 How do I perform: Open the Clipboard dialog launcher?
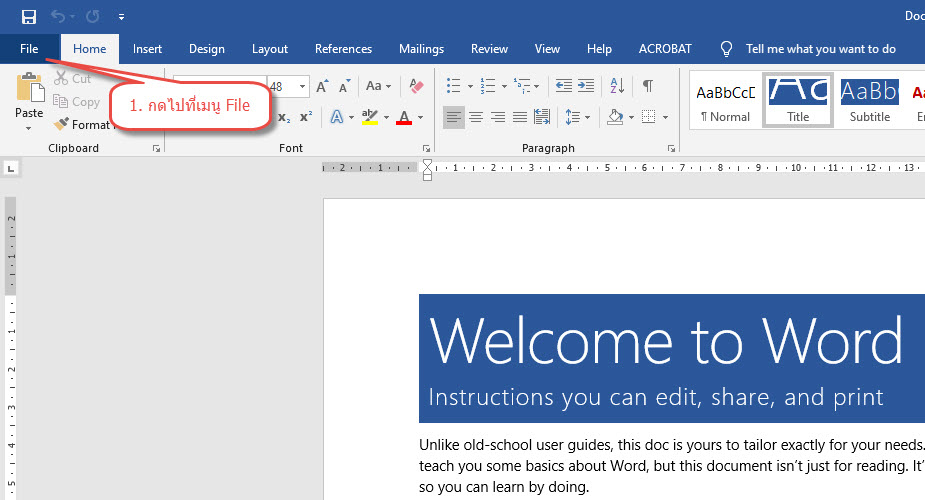[156, 149]
